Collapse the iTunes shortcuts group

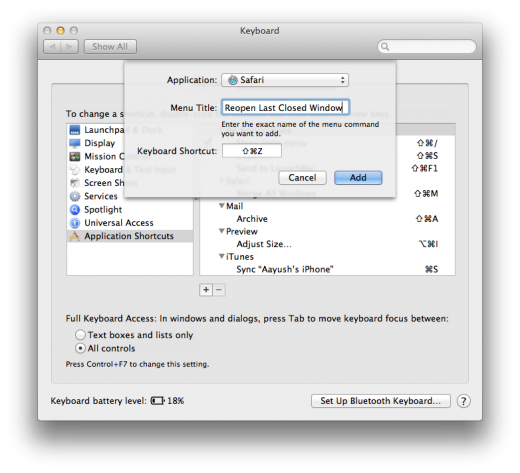pyautogui.click(x=221, y=256)
